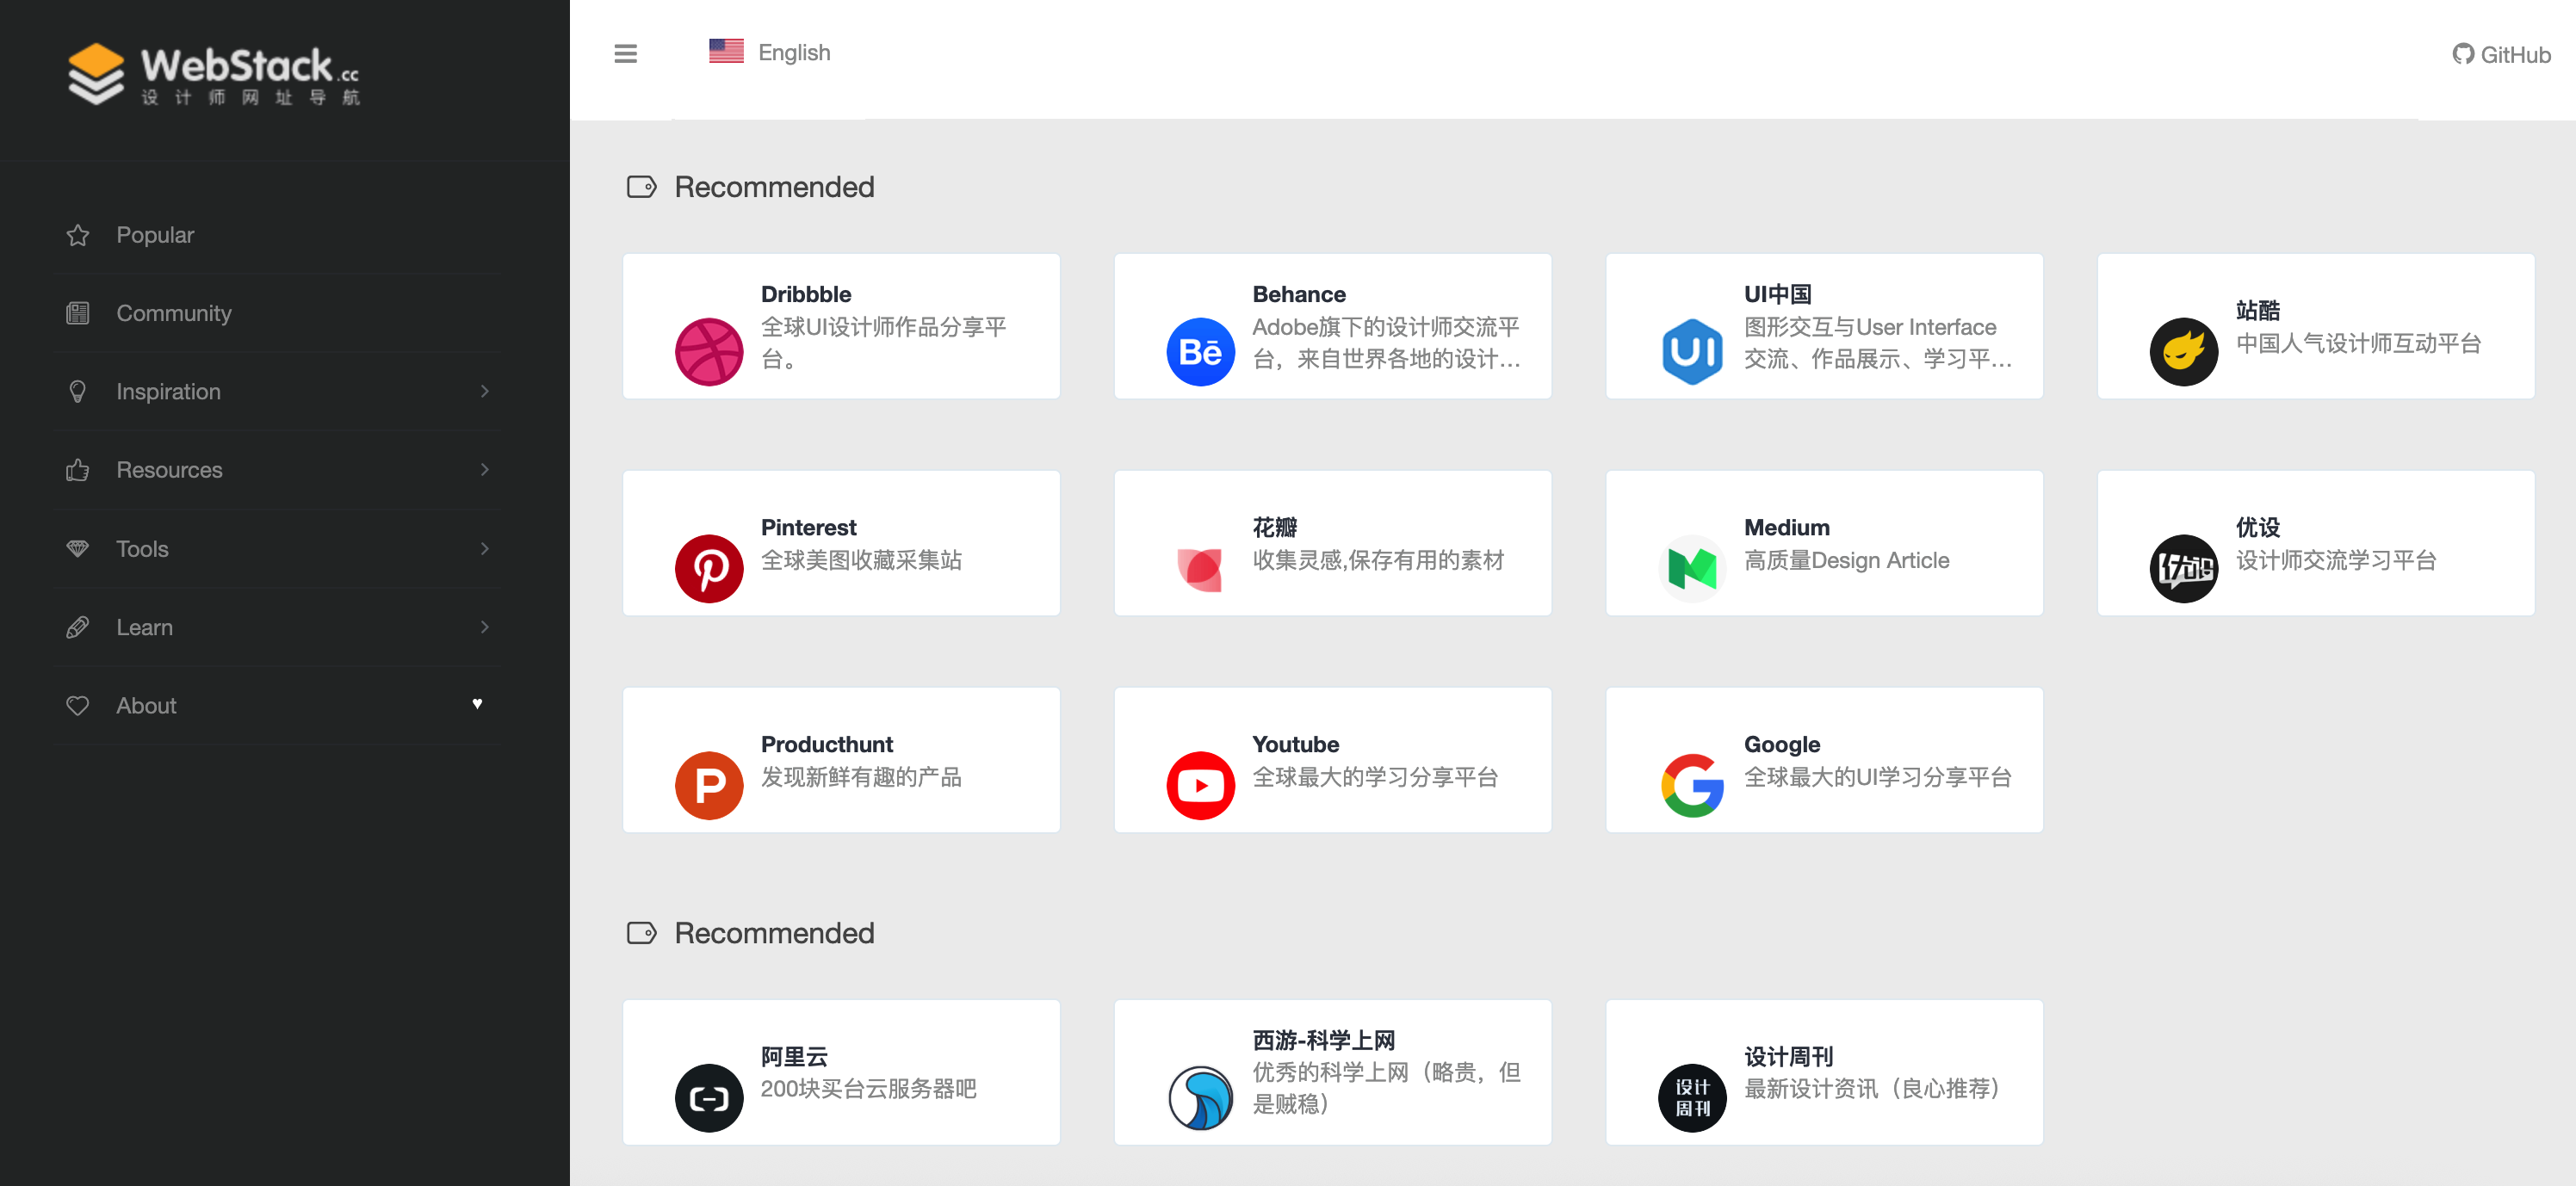Click the Youtube play button icon
The width and height of the screenshot is (2576, 1186).
click(x=1200, y=785)
